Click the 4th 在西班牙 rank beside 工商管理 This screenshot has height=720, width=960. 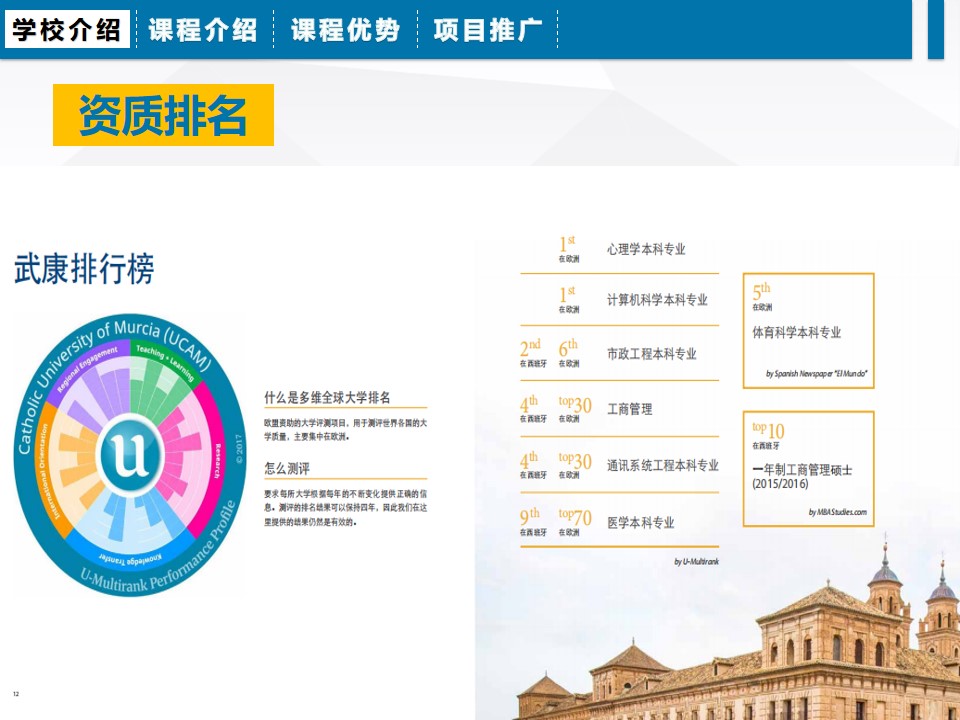click(x=533, y=408)
